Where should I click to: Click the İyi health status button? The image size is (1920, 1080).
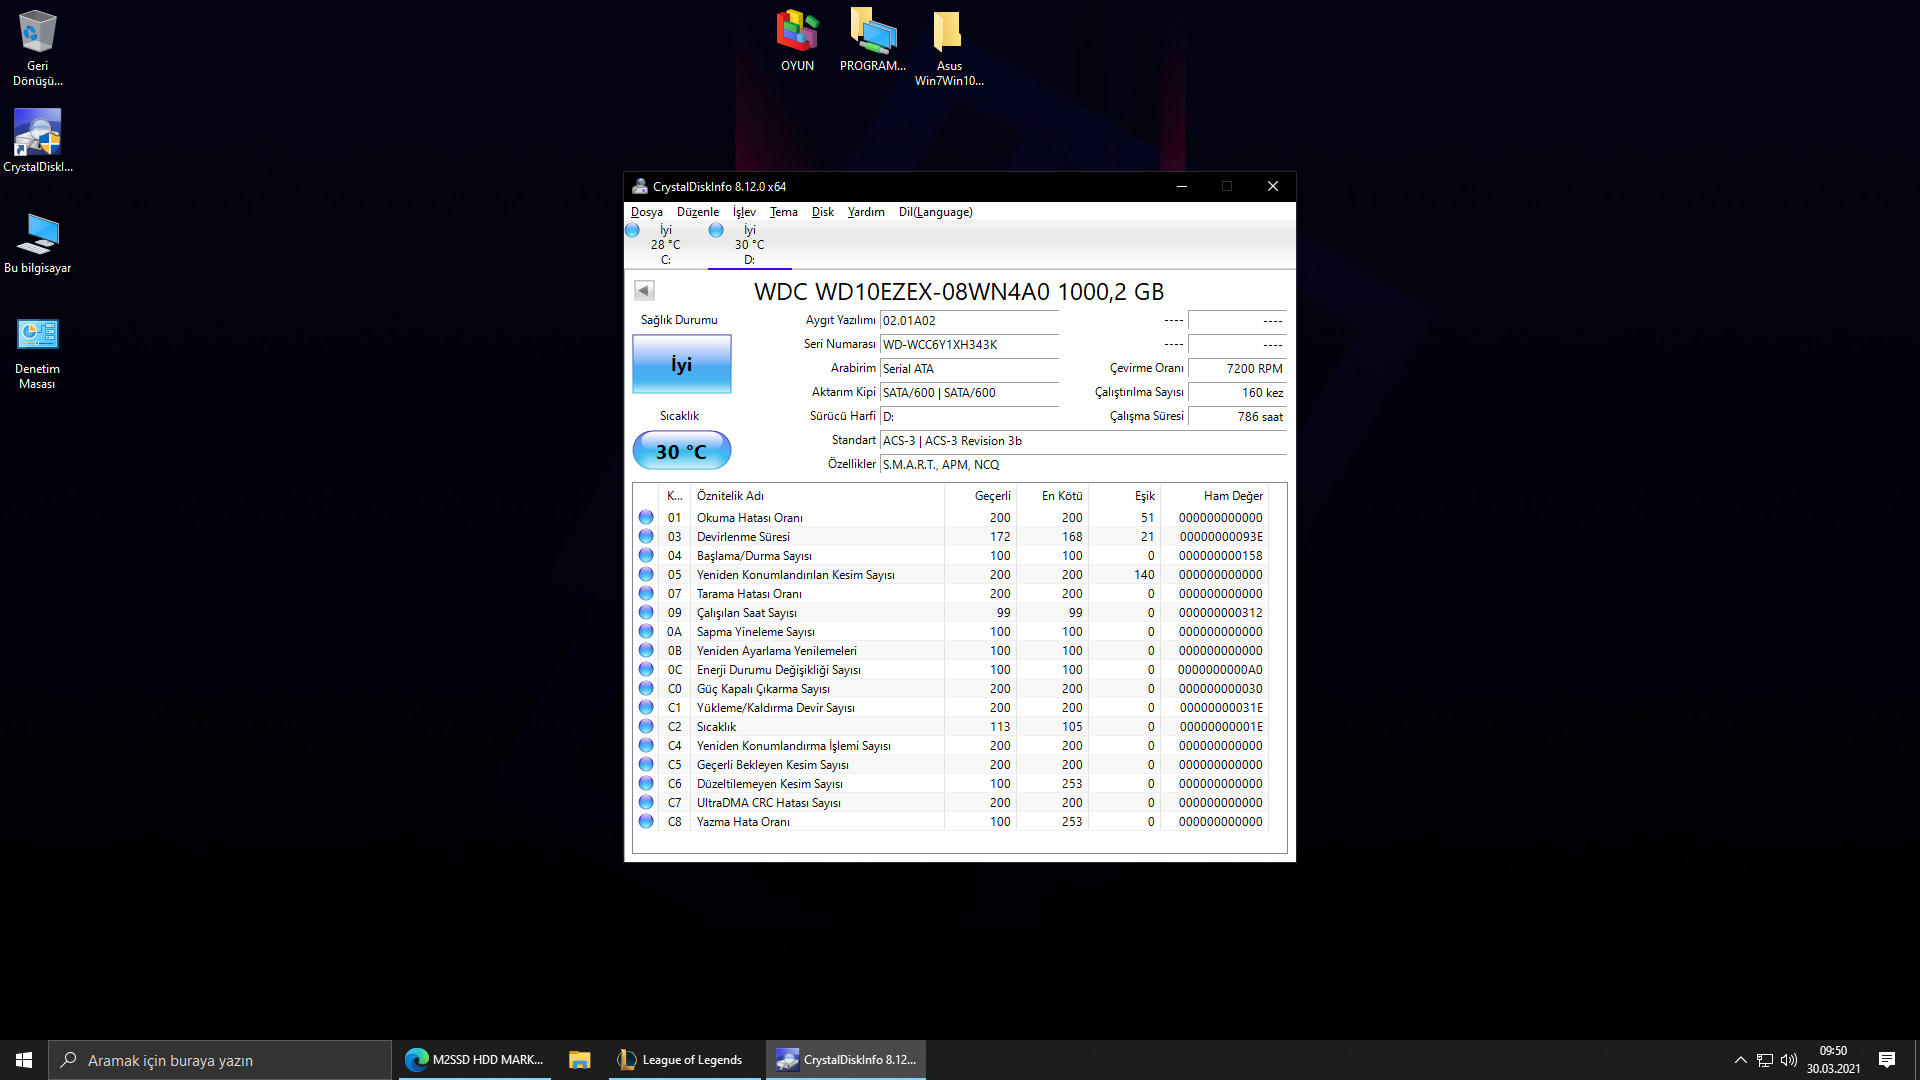tap(681, 365)
